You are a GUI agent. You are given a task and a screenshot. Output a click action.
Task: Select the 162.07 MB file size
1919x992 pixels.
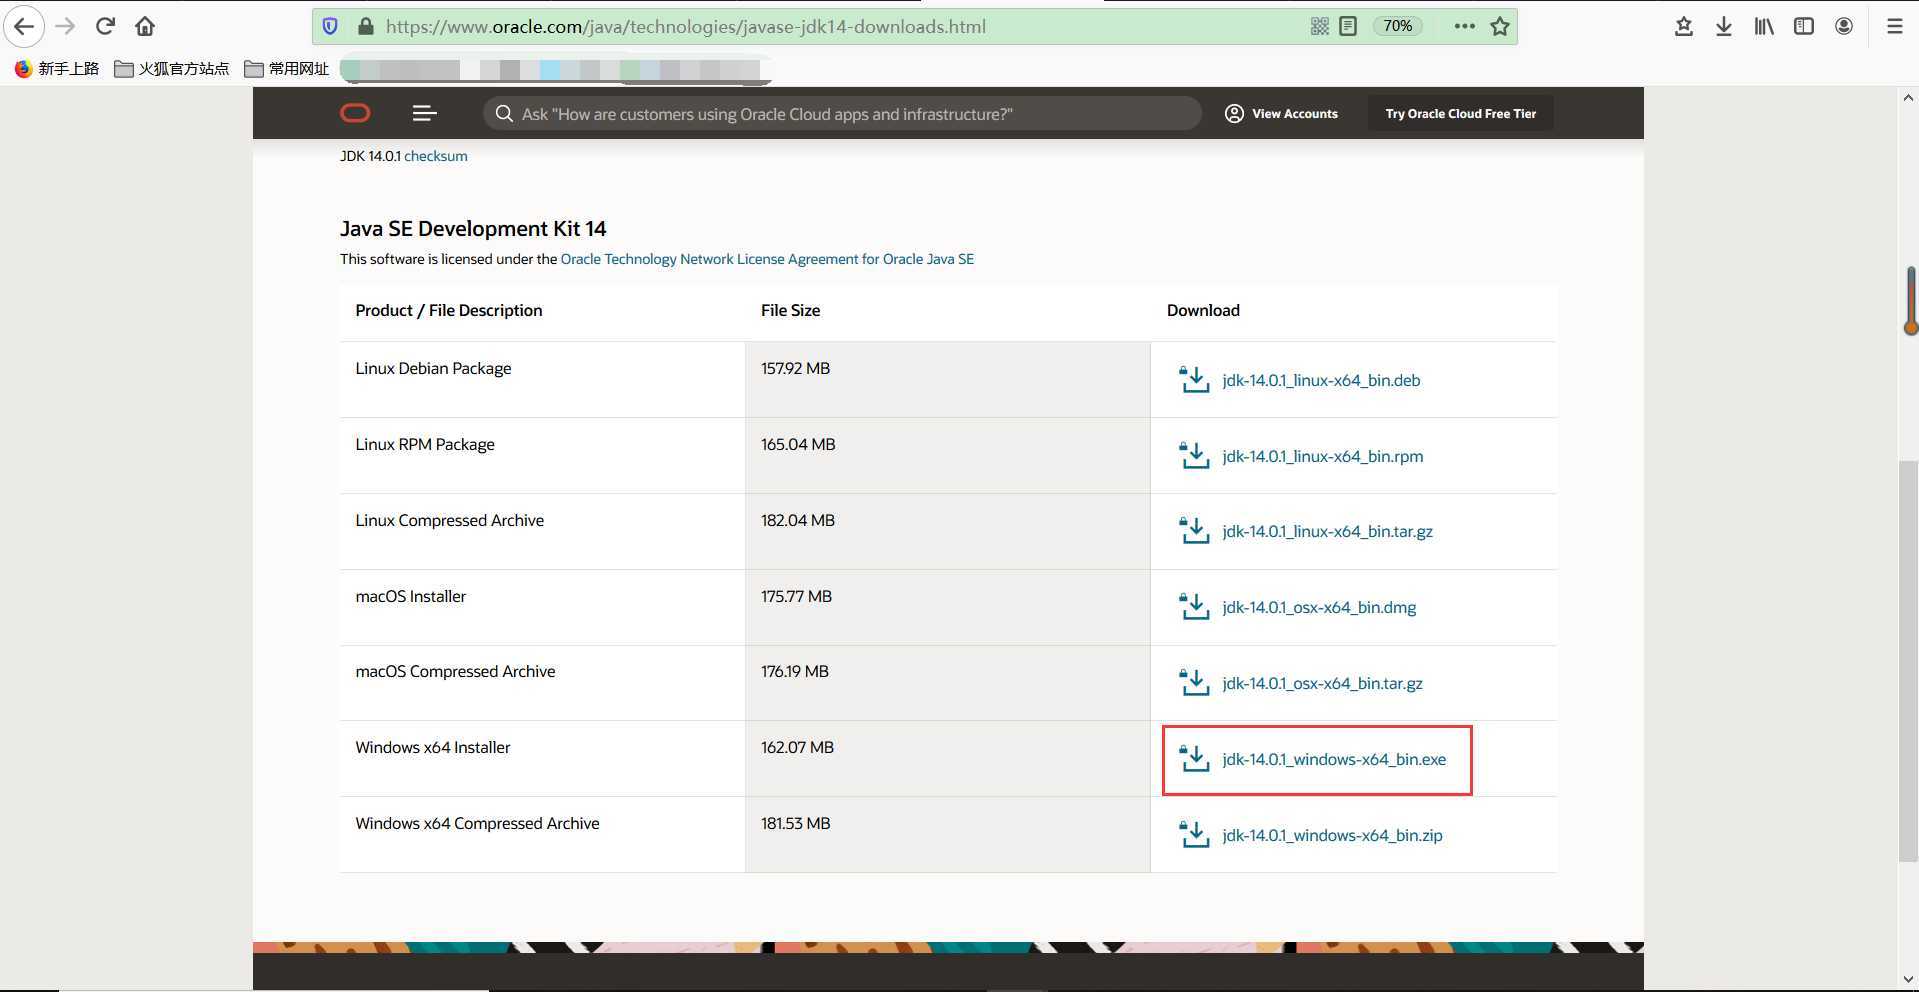[x=797, y=747]
